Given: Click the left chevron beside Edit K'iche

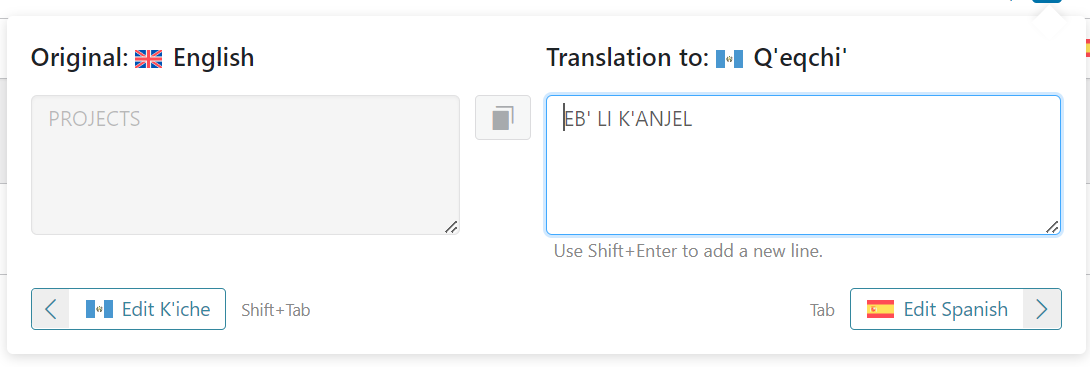Looking at the screenshot, I should click(51, 309).
